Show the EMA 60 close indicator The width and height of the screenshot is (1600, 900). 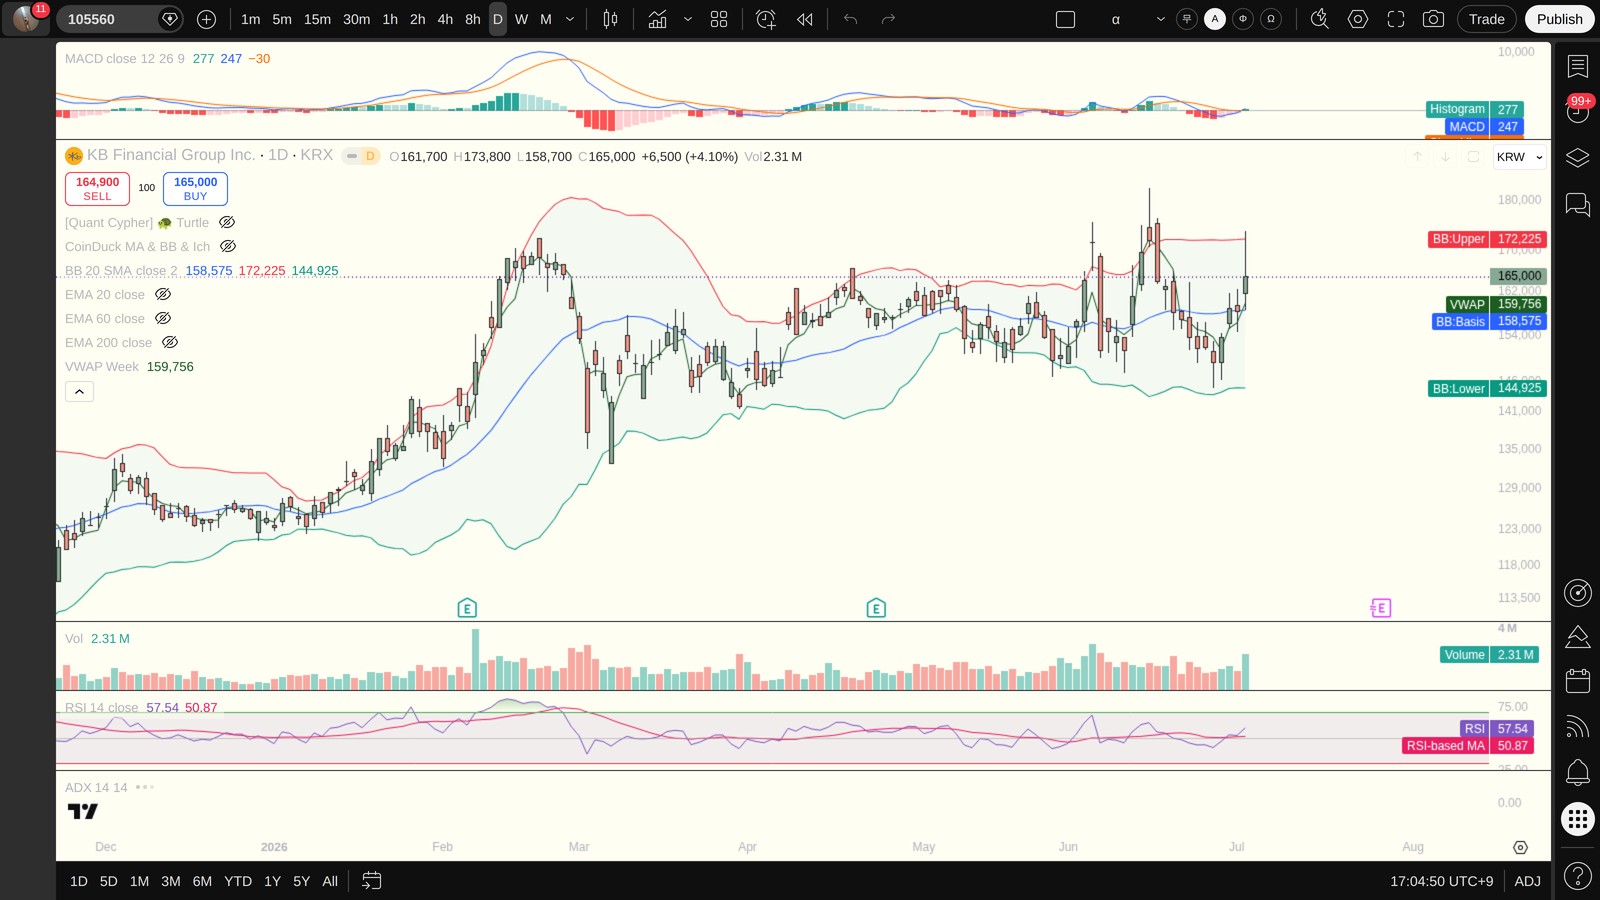(x=163, y=319)
